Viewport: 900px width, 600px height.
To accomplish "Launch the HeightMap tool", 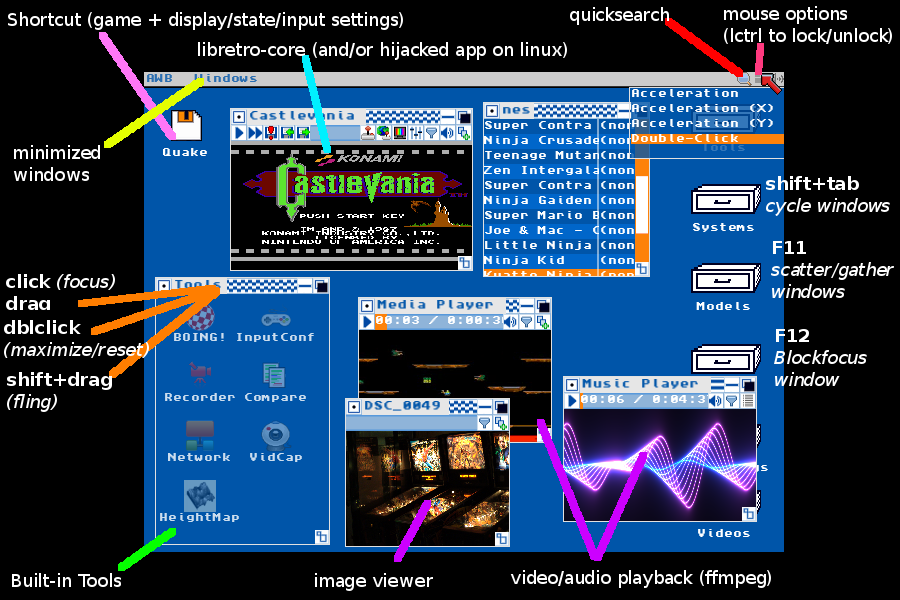I will pos(198,494).
